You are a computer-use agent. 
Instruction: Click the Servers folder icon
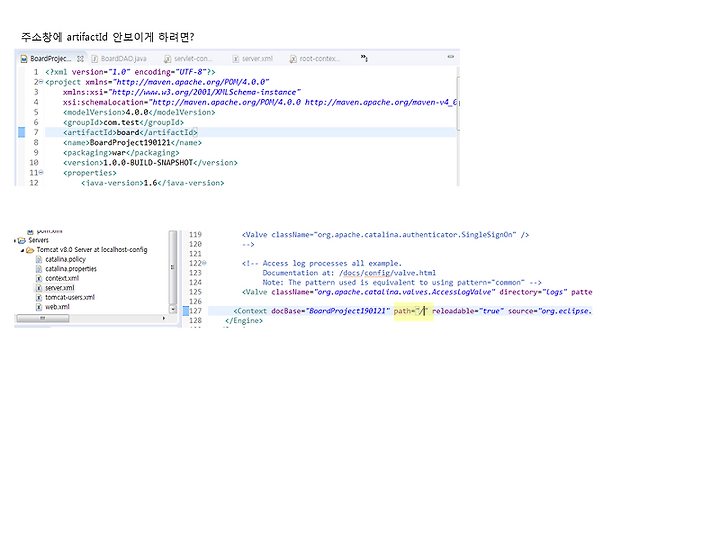tap(22, 240)
